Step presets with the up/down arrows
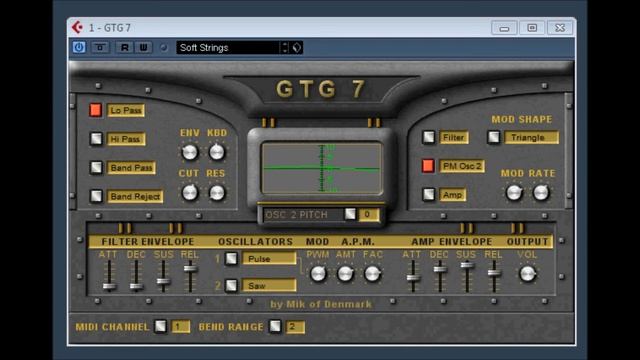This screenshot has height=360, width=640. pyautogui.click(x=285, y=48)
